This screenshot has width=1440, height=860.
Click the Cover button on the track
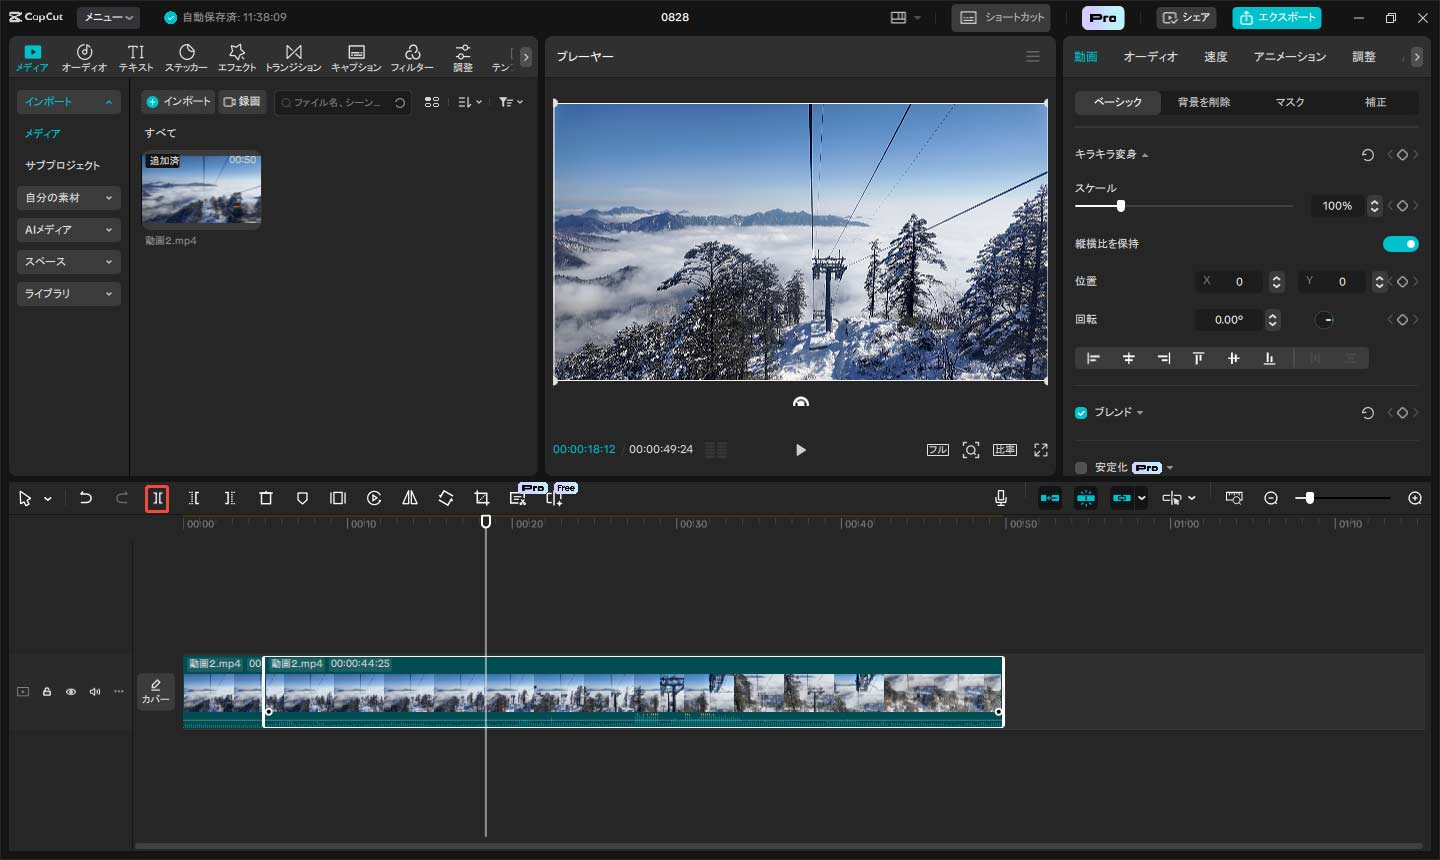pos(156,691)
